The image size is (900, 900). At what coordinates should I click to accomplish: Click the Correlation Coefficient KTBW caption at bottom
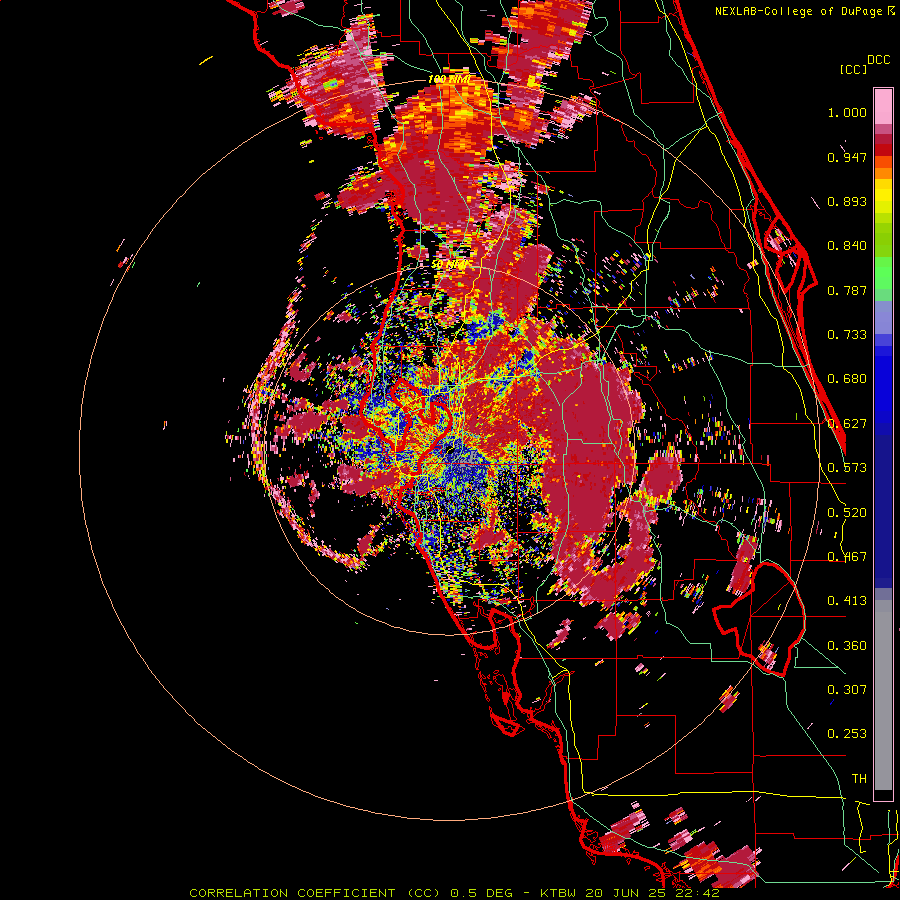(454, 893)
